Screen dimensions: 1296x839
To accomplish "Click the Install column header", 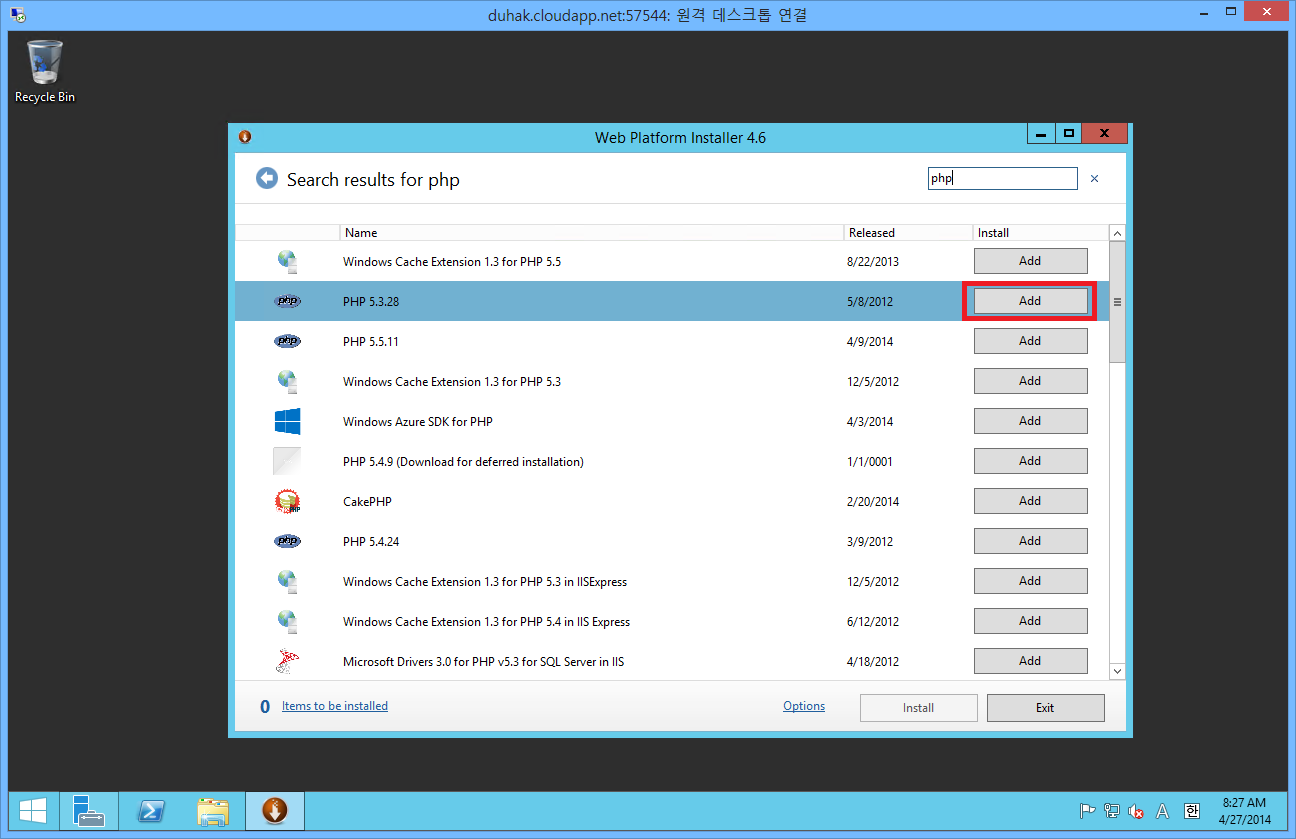I will click(x=1040, y=232).
